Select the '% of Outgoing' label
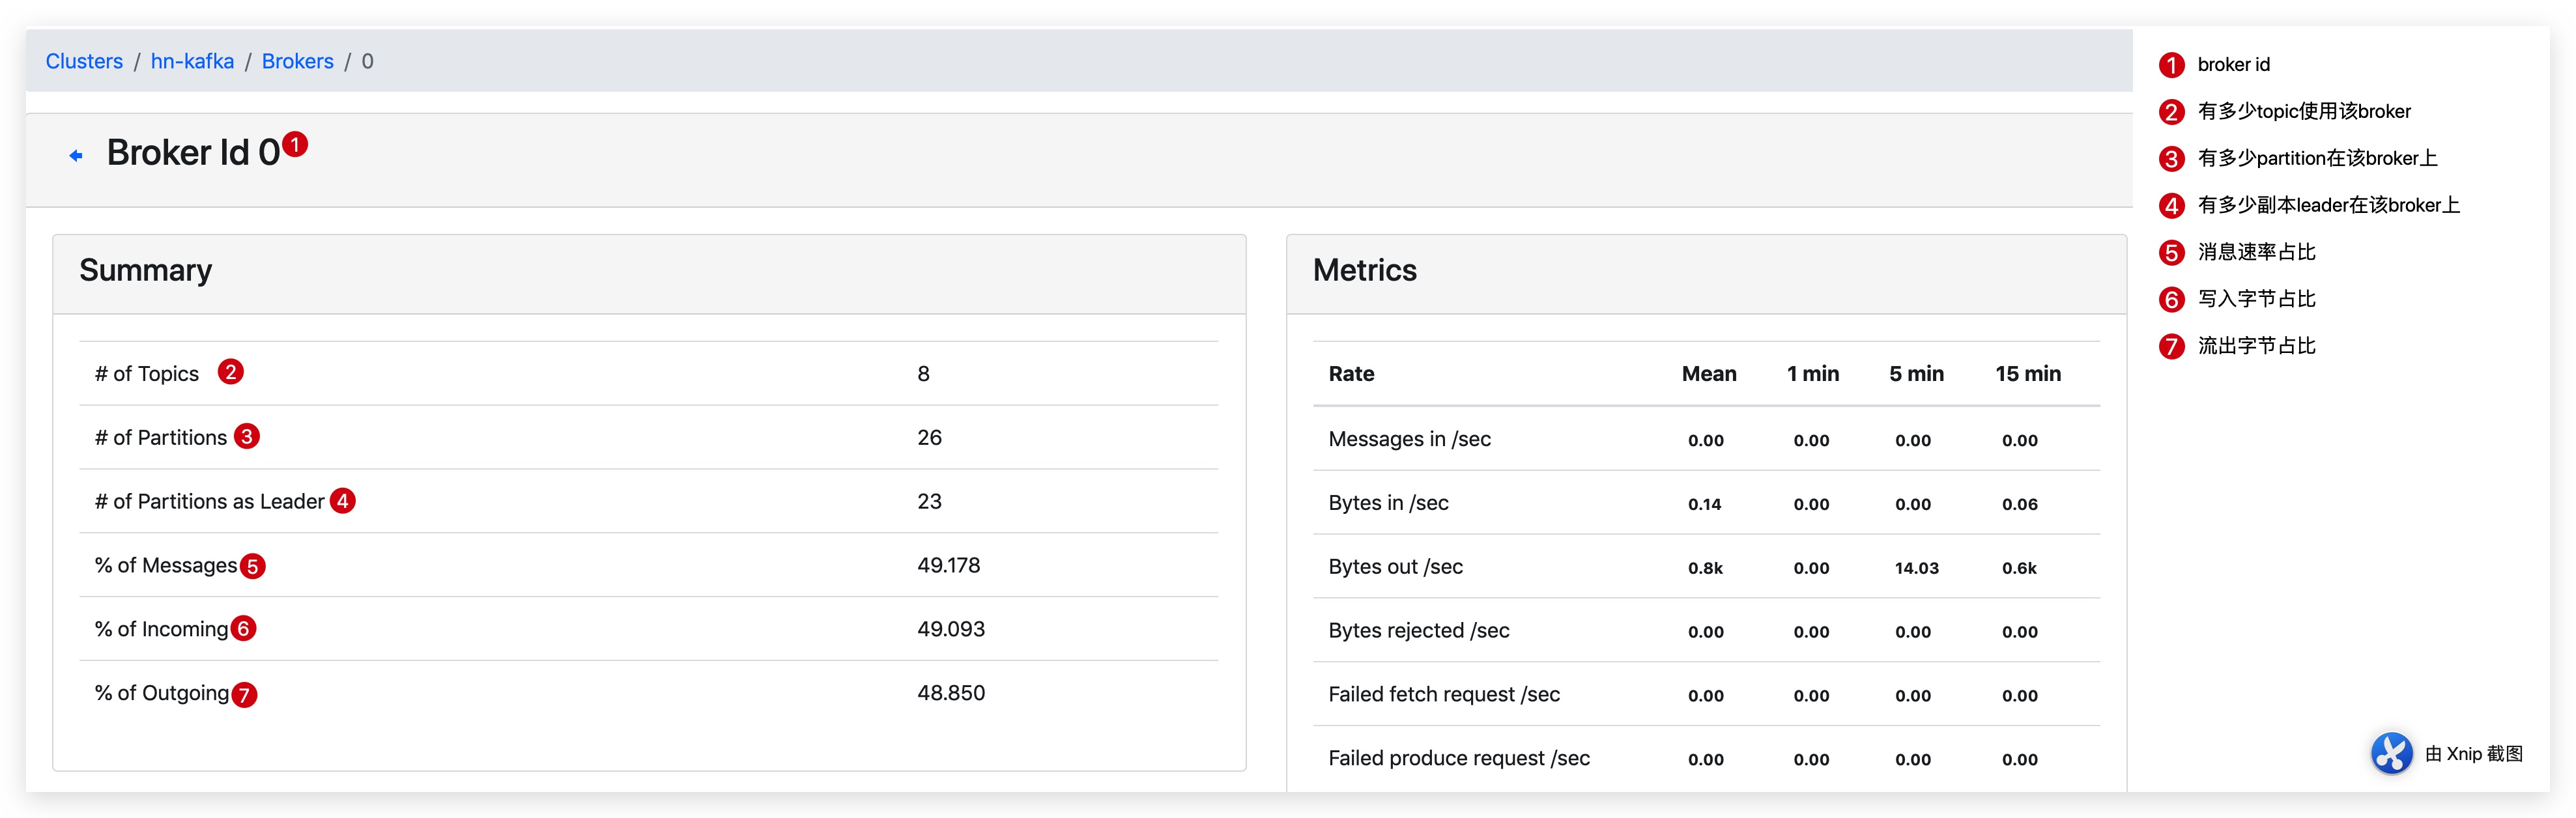This screenshot has width=2576, height=818. coord(162,693)
